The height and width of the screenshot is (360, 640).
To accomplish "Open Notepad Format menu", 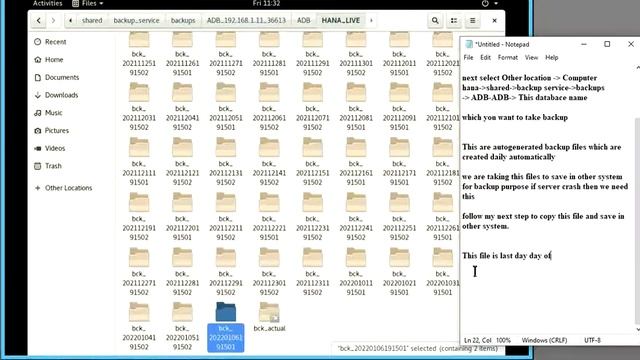I will tap(508, 58).
